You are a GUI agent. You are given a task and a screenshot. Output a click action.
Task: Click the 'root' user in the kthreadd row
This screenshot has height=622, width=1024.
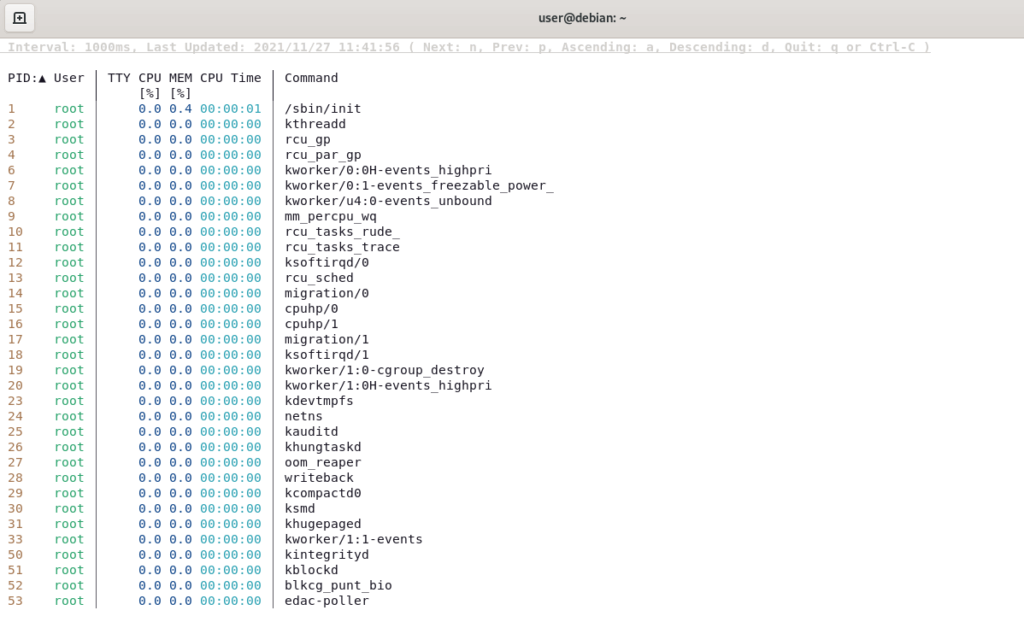tap(69, 124)
